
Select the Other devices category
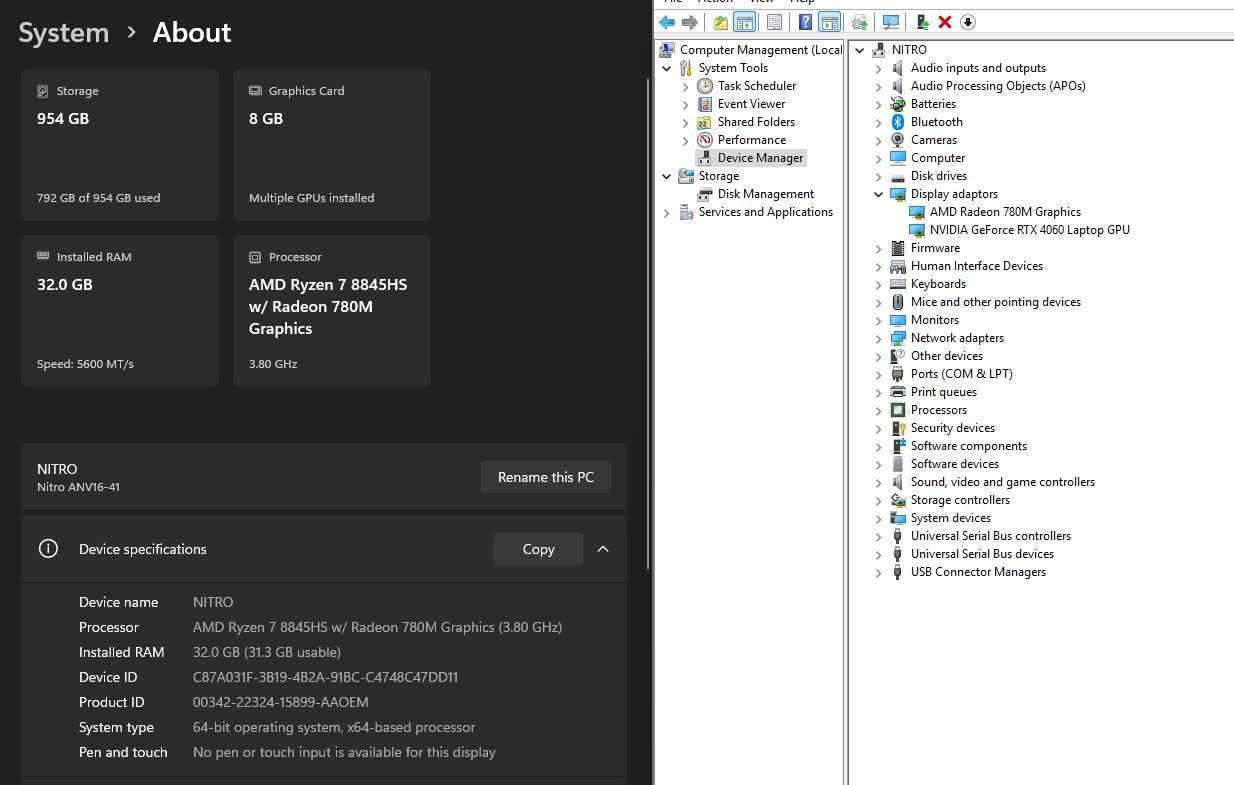point(946,356)
